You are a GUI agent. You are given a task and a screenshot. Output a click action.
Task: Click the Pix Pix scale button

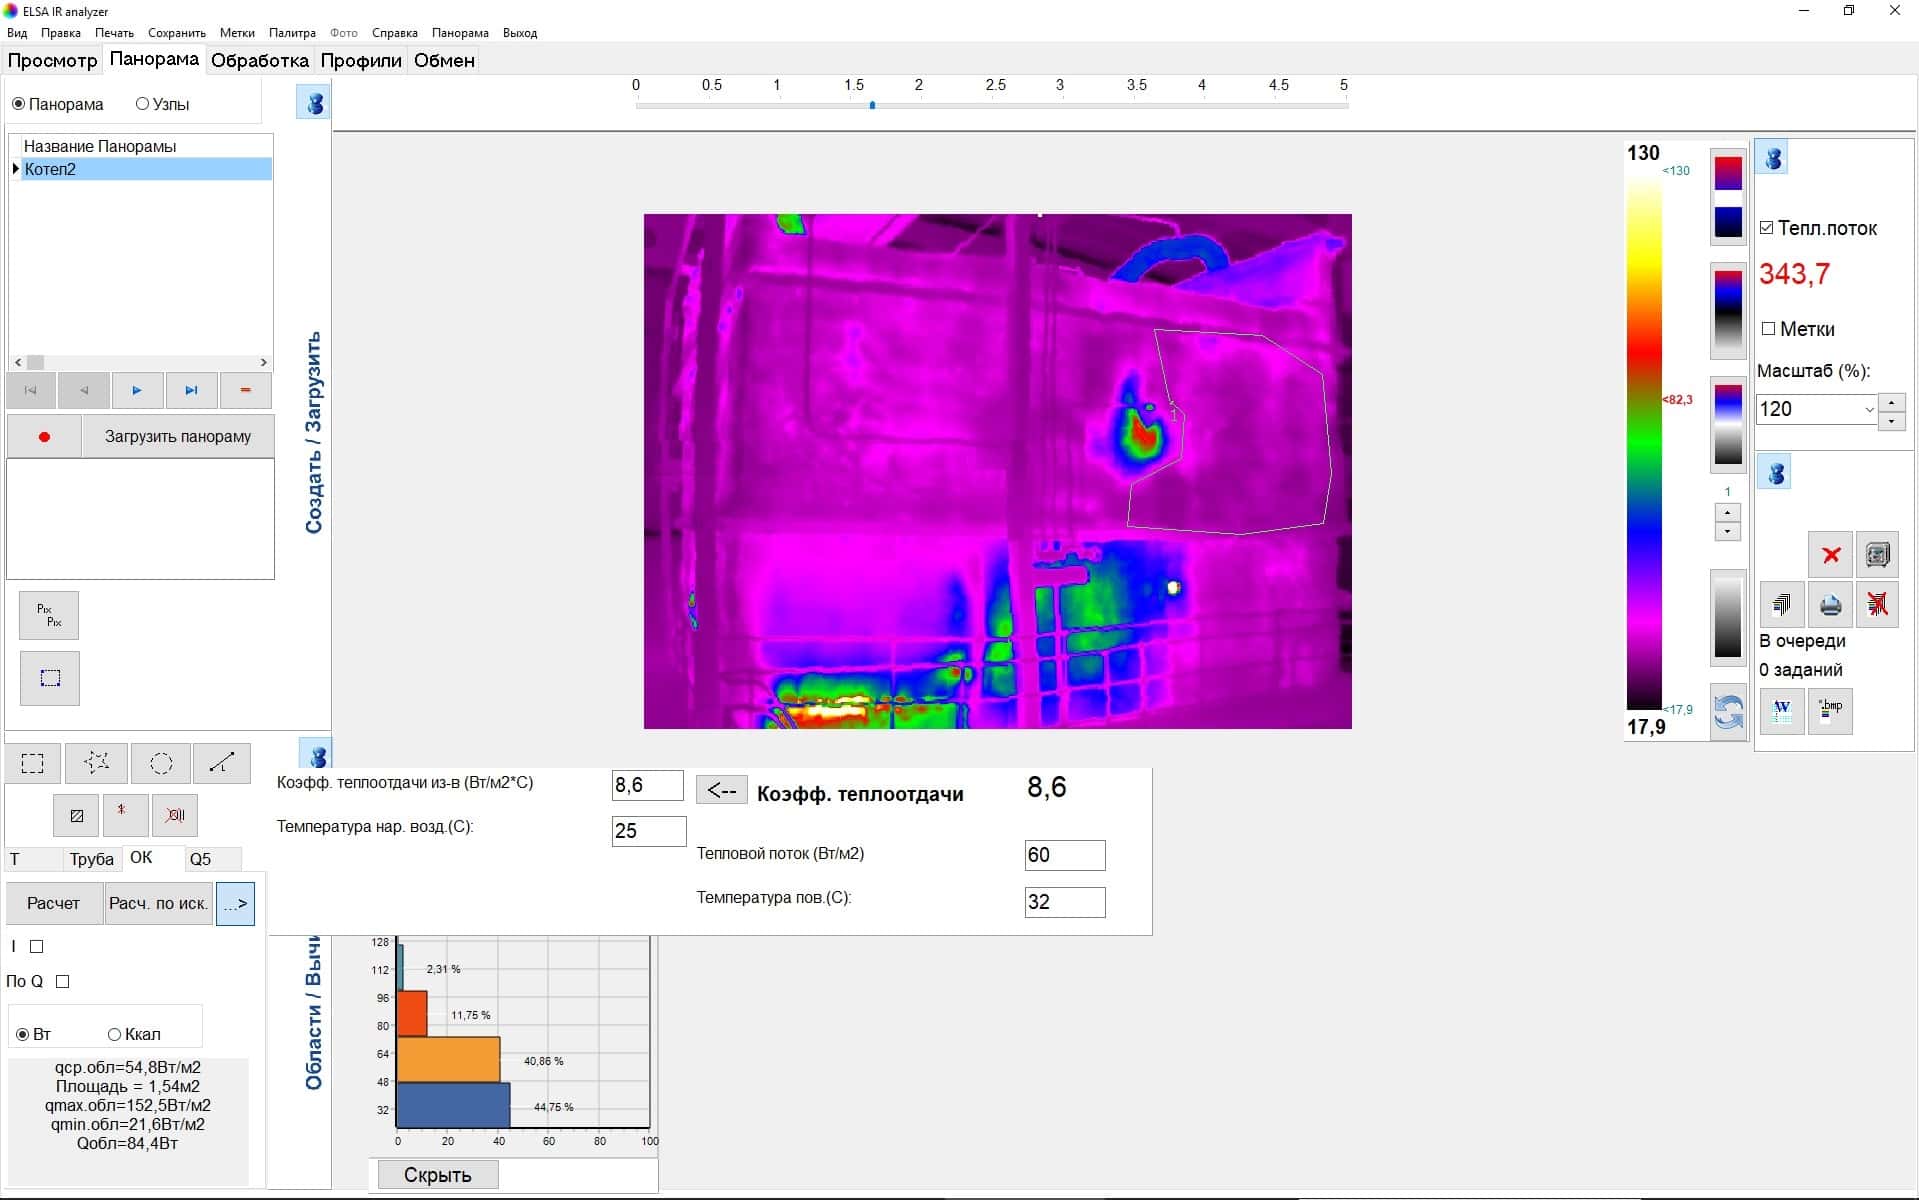coord(49,615)
